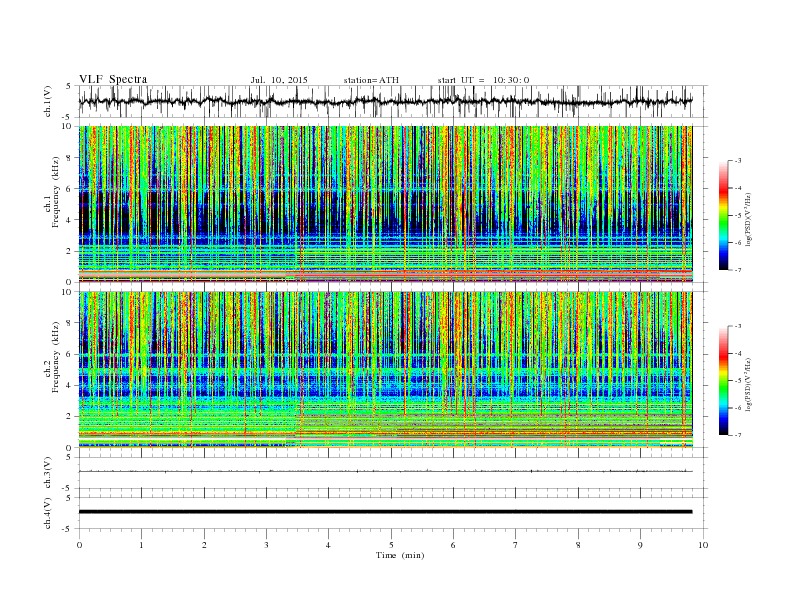Click the "station=ATH" header text
The width and height of the screenshot is (792, 612).
pyautogui.click(x=371, y=80)
